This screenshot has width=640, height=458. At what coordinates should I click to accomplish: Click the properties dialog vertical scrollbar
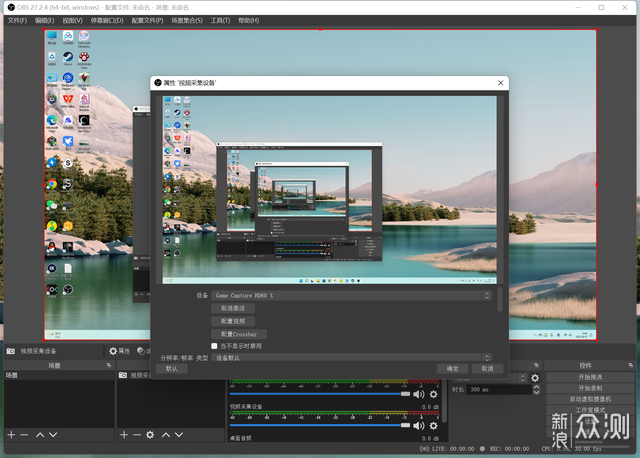point(500,300)
